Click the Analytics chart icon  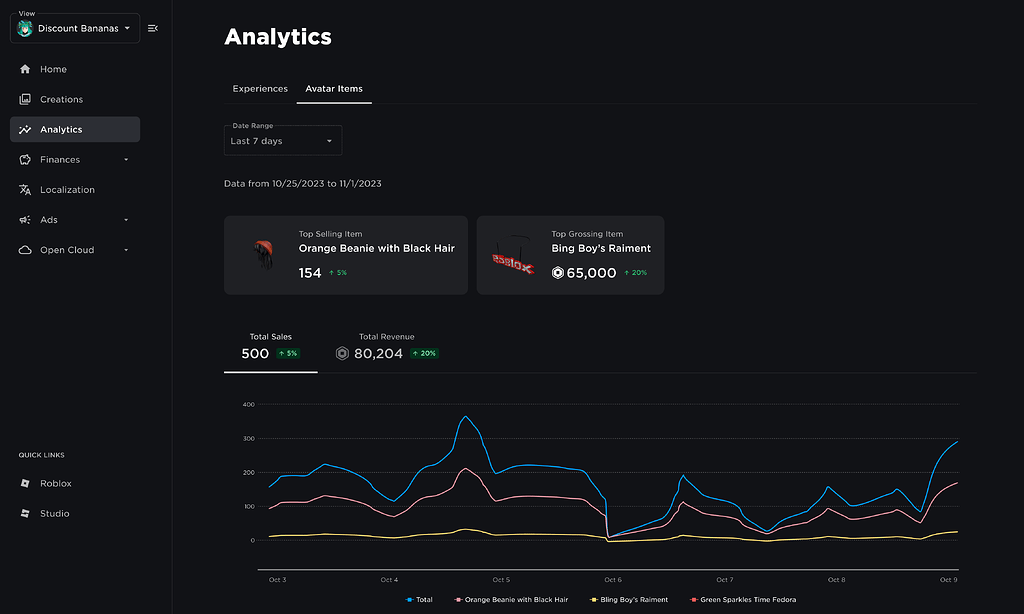coord(23,128)
